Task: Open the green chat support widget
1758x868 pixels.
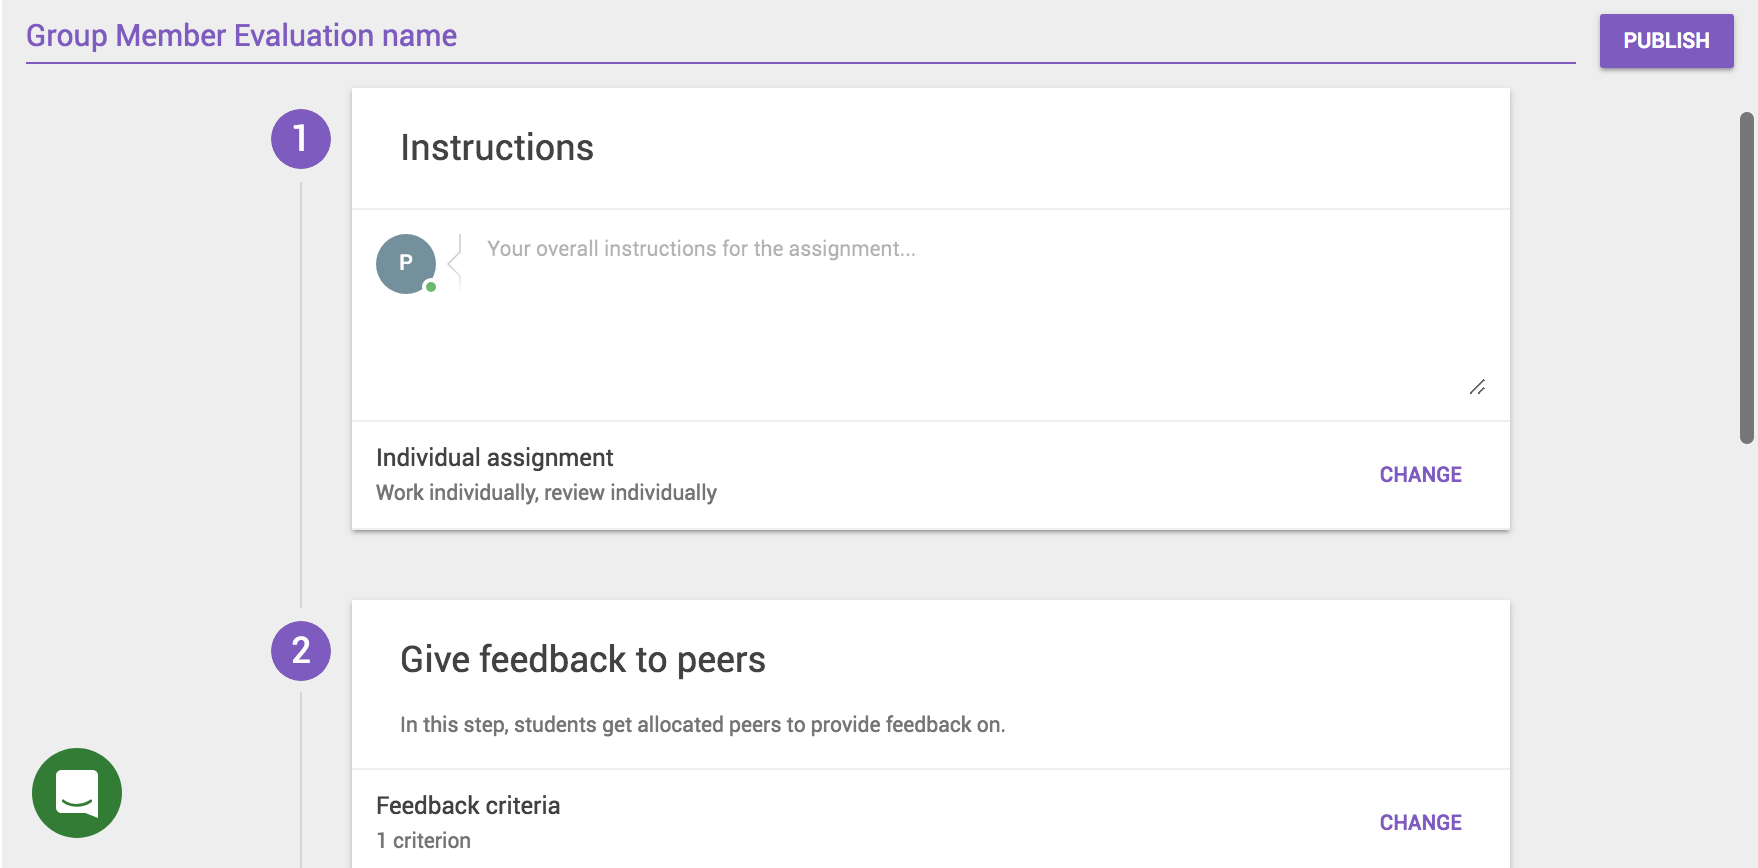Action: (77, 793)
